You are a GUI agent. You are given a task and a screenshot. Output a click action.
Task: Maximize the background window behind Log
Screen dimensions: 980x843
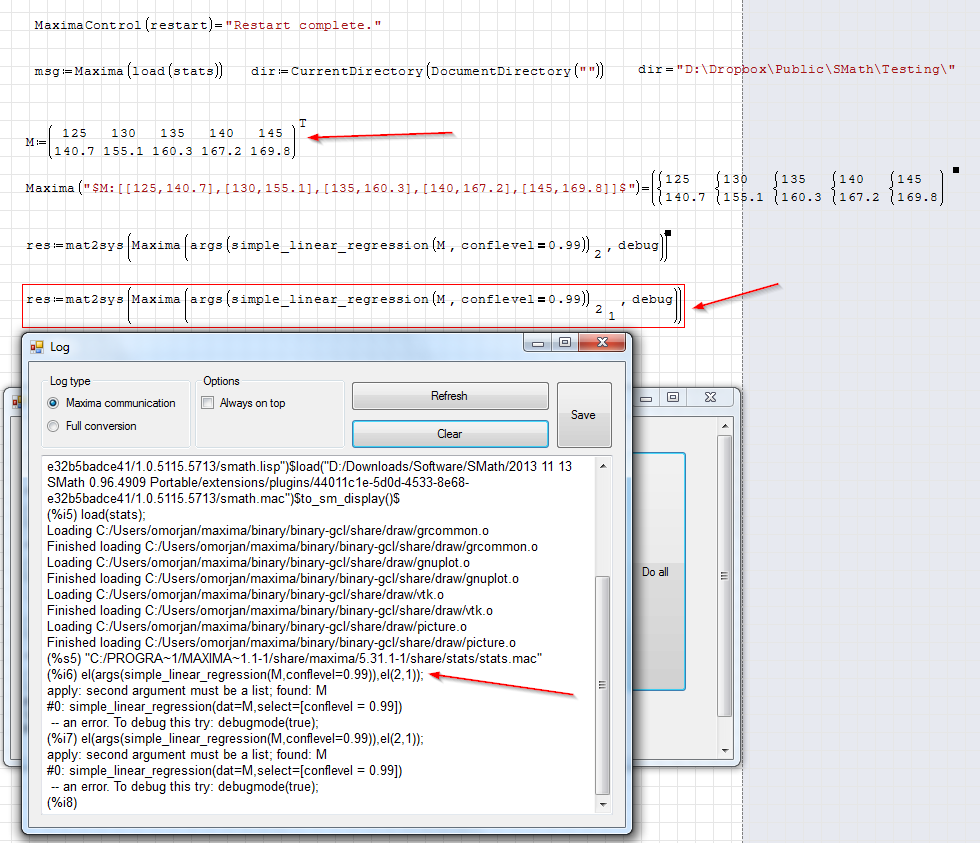point(673,397)
